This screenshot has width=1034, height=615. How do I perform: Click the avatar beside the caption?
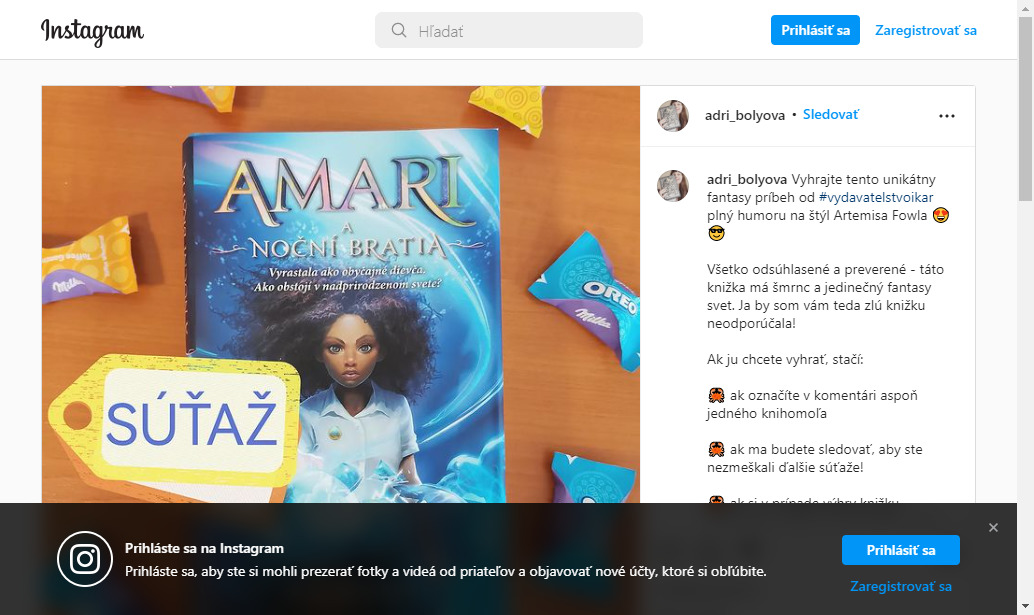click(x=673, y=186)
